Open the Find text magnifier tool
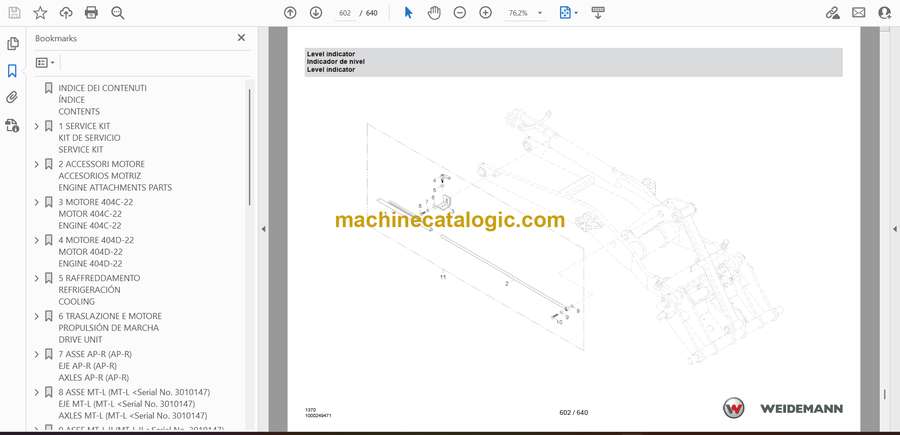Screen dimensions: 900x435 118,13
